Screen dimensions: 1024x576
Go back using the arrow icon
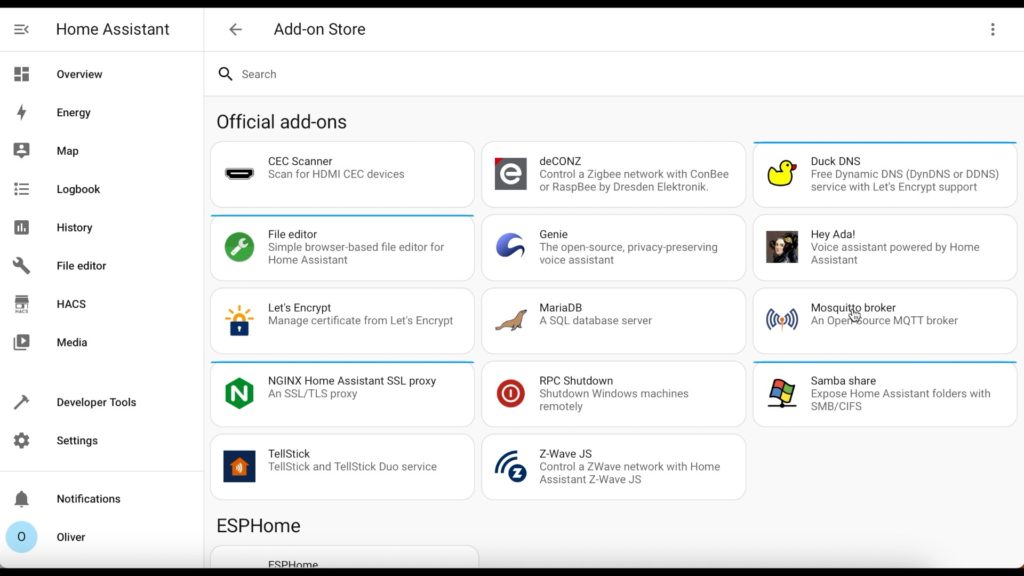235,29
